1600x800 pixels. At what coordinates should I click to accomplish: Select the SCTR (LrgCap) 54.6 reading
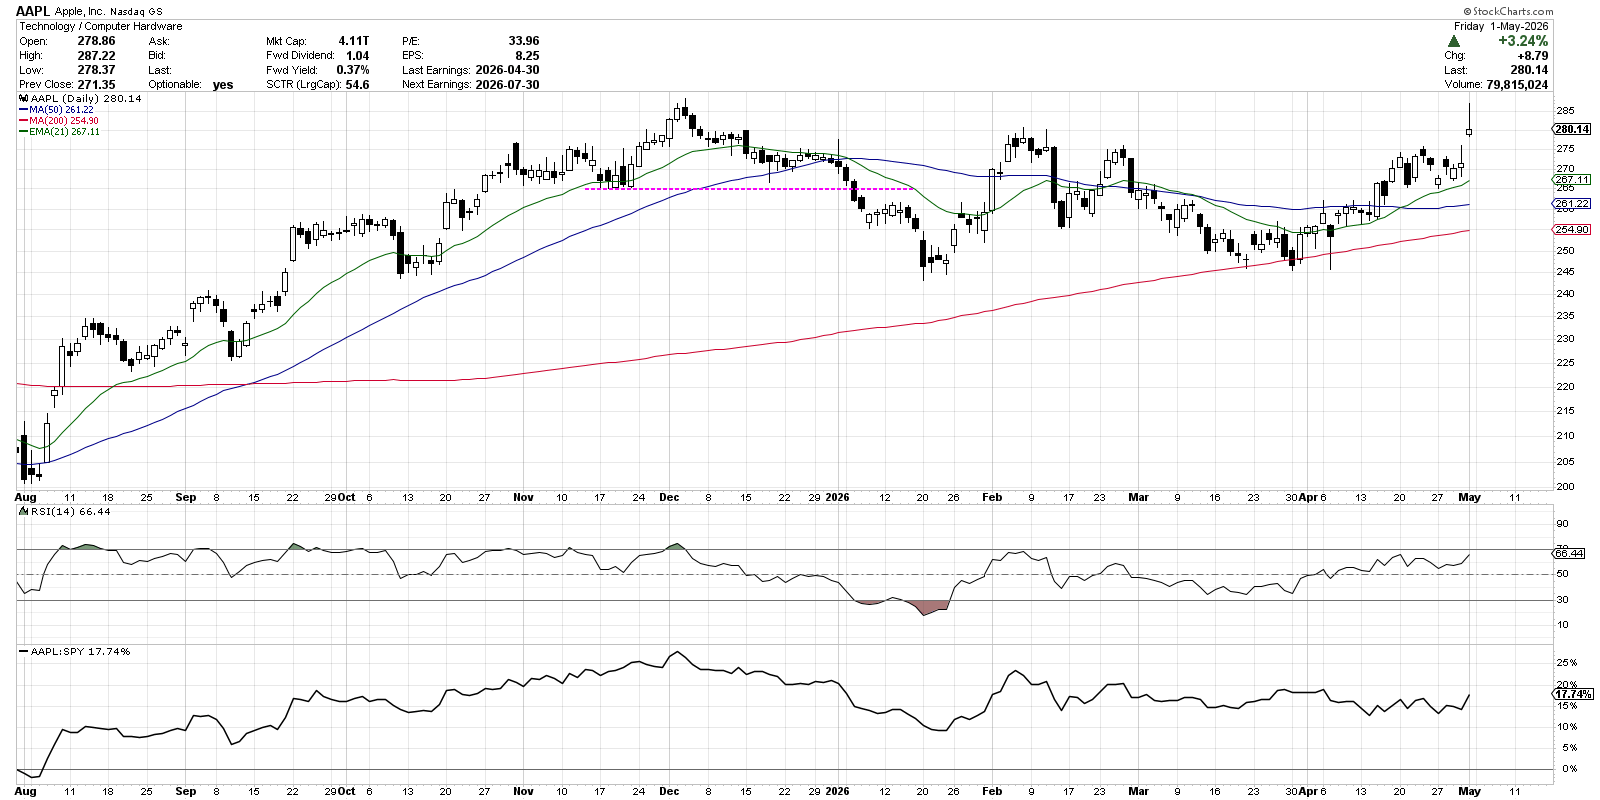[x=357, y=85]
